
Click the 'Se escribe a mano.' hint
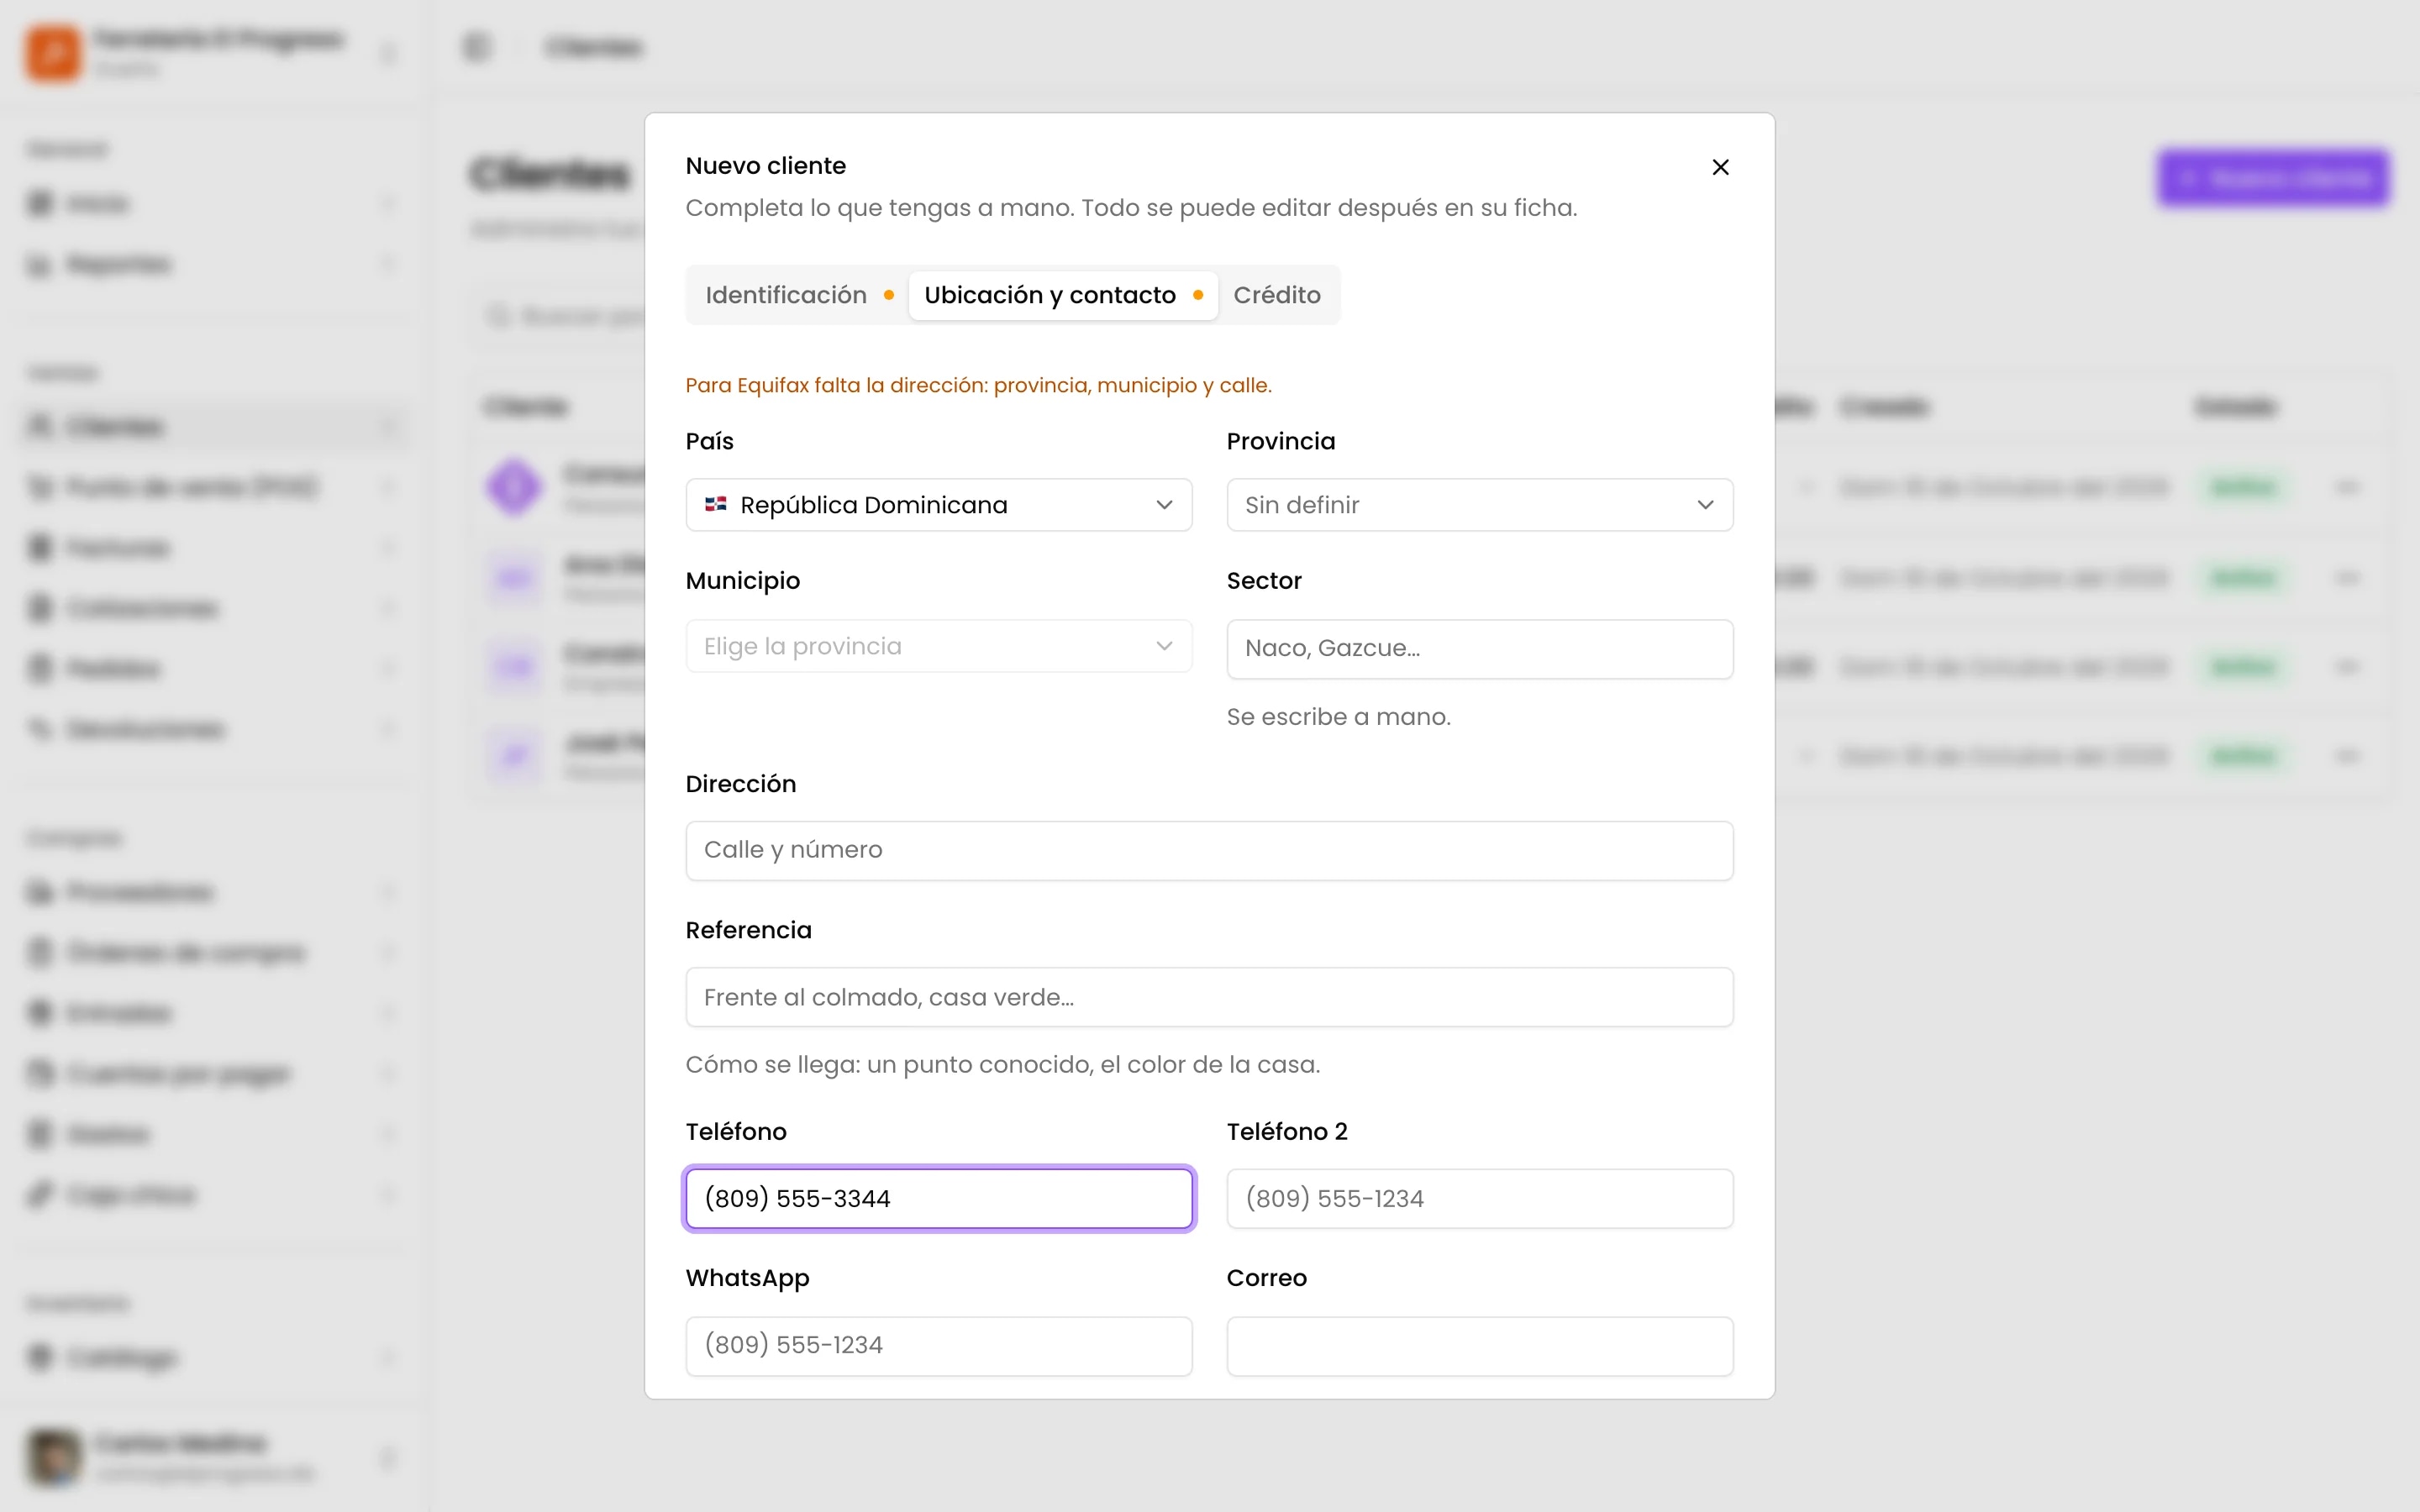click(x=1338, y=717)
